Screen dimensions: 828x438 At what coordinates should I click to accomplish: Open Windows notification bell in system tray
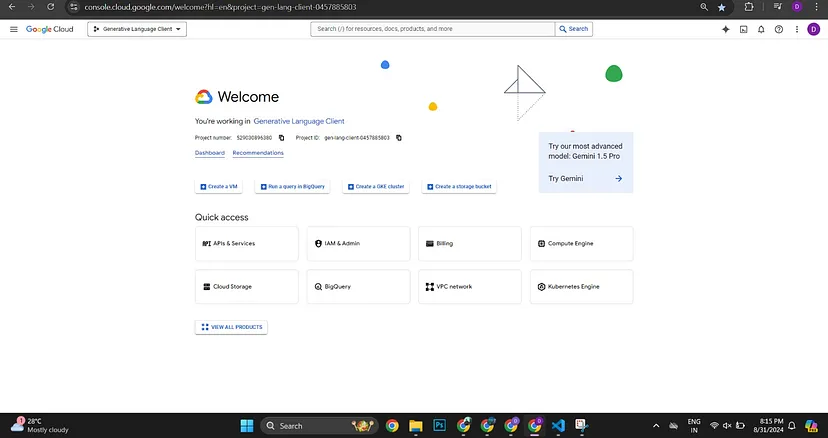(792, 426)
